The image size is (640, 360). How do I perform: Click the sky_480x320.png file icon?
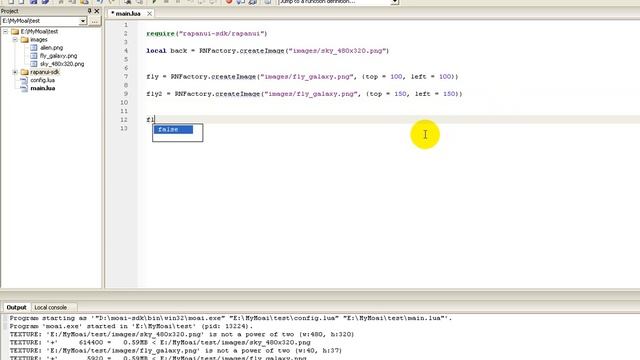click(x=34, y=64)
